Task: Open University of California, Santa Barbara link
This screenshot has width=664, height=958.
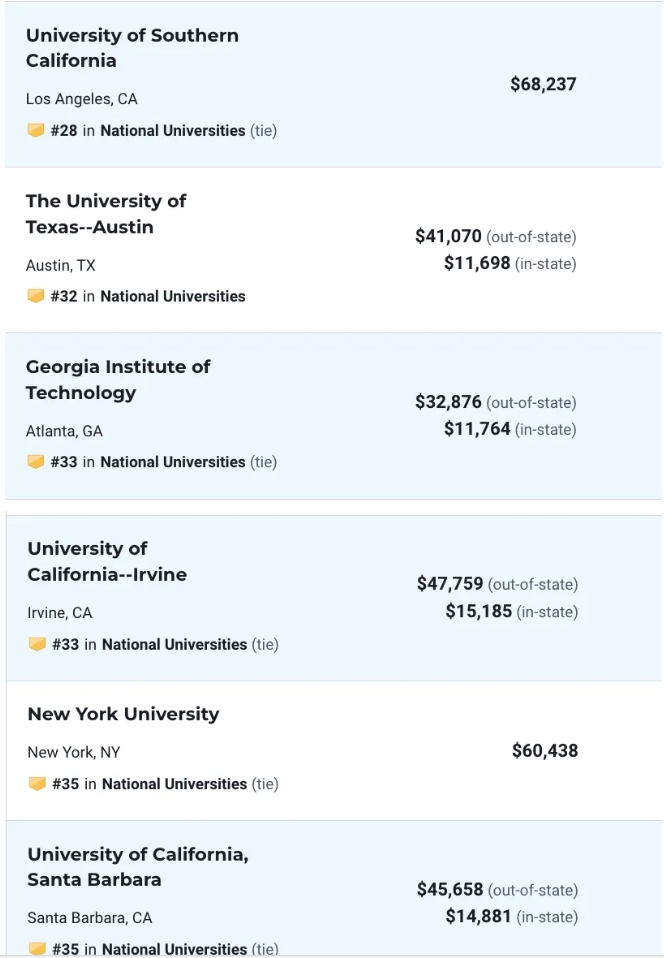Action: click(138, 867)
